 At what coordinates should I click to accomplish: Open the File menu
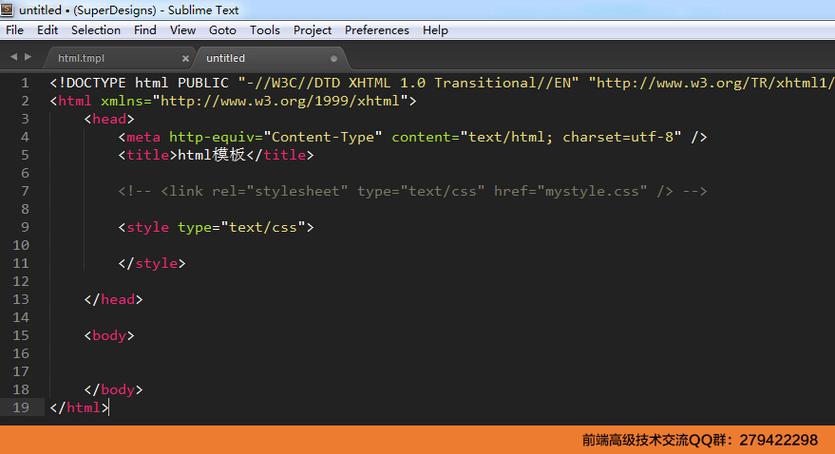click(14, 30)
